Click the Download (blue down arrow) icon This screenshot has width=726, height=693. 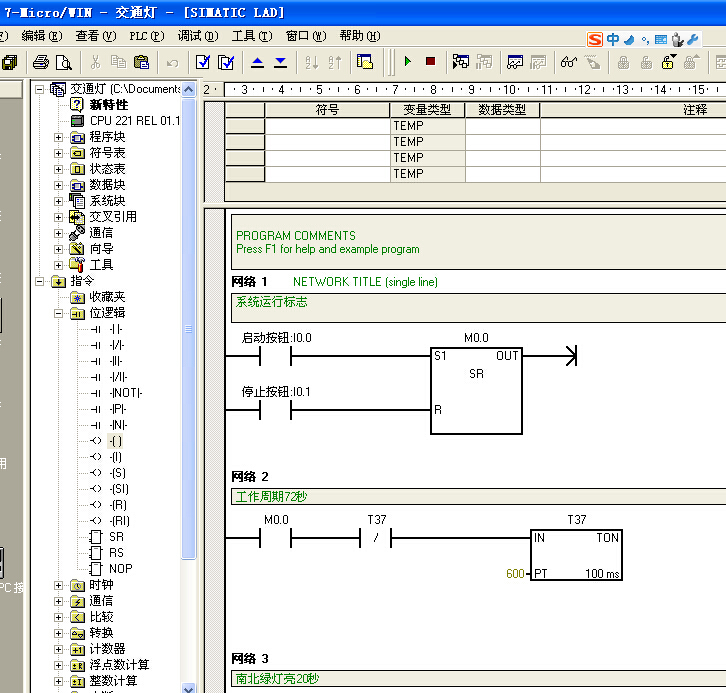pyautogui.click(x=280, y=62)
